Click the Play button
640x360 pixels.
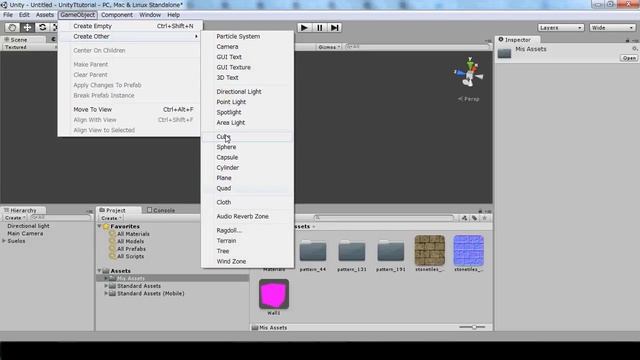point(304,28)
